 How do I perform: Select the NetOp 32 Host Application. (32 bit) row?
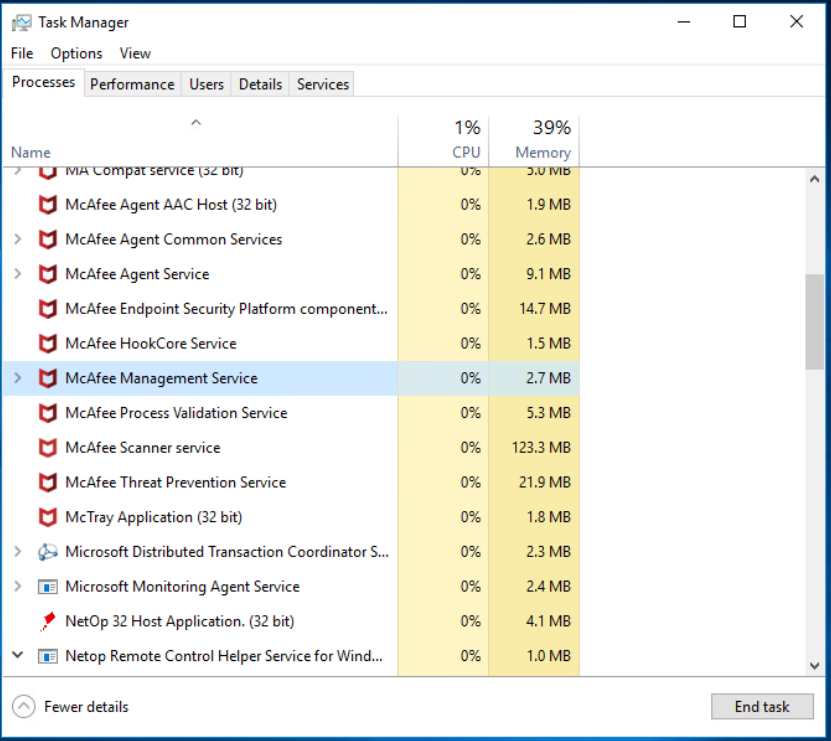click(x=291, y=621)
